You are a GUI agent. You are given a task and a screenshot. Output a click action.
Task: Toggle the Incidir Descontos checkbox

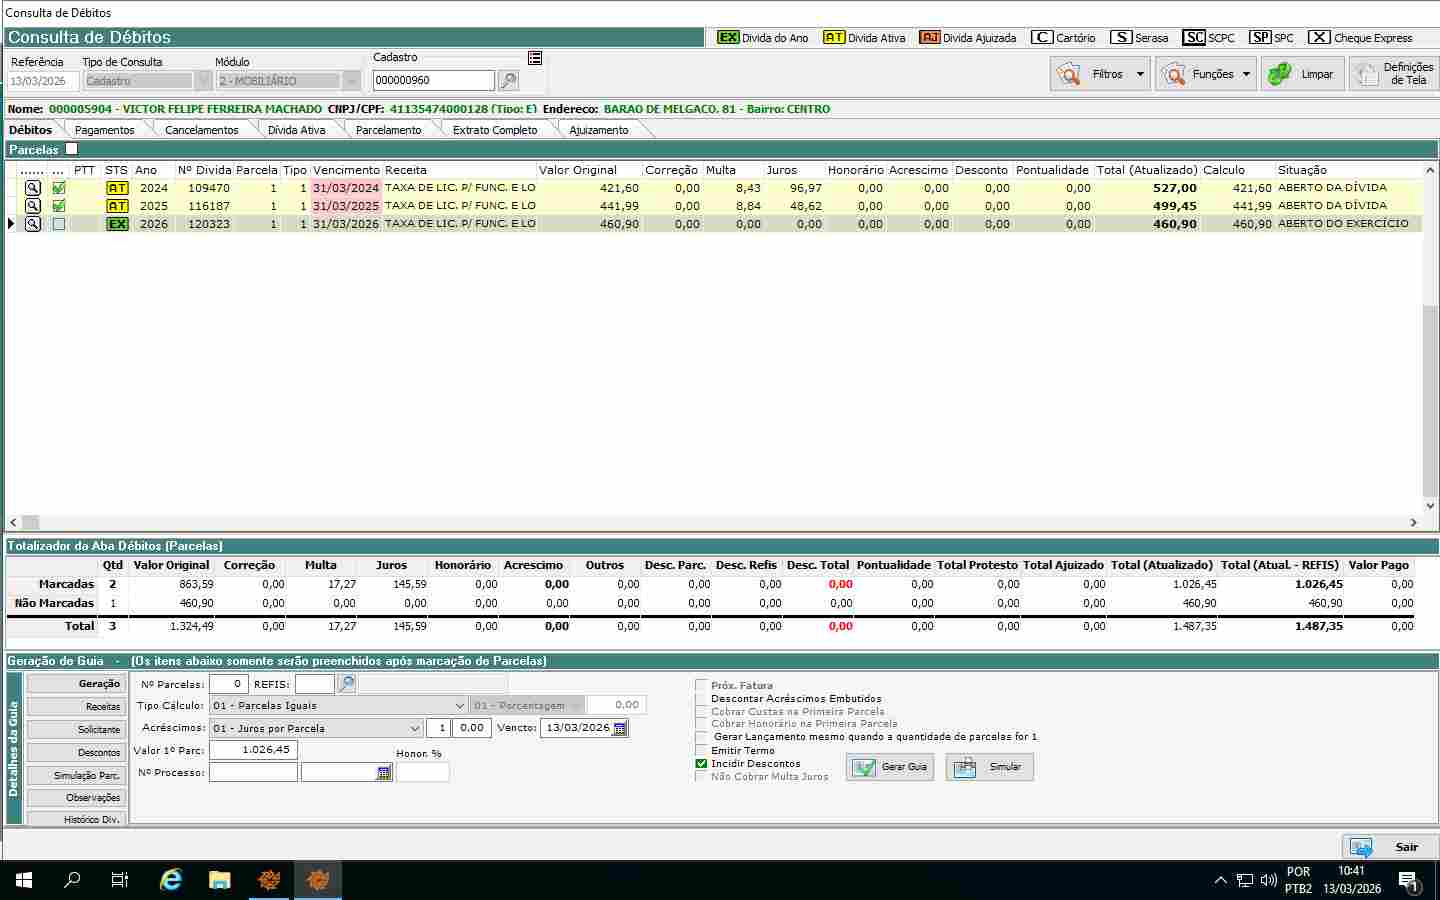701,764
